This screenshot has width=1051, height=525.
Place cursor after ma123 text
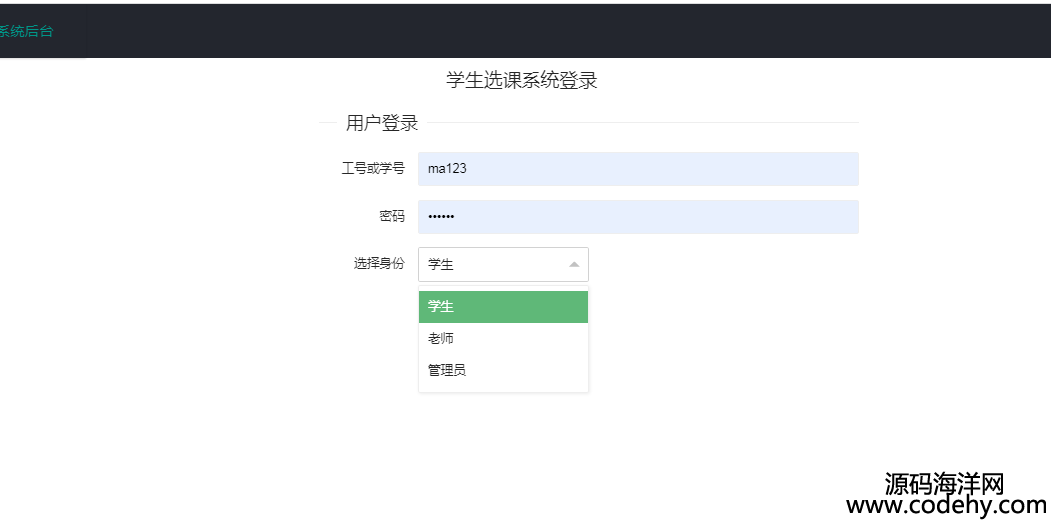tap(468, 169)
